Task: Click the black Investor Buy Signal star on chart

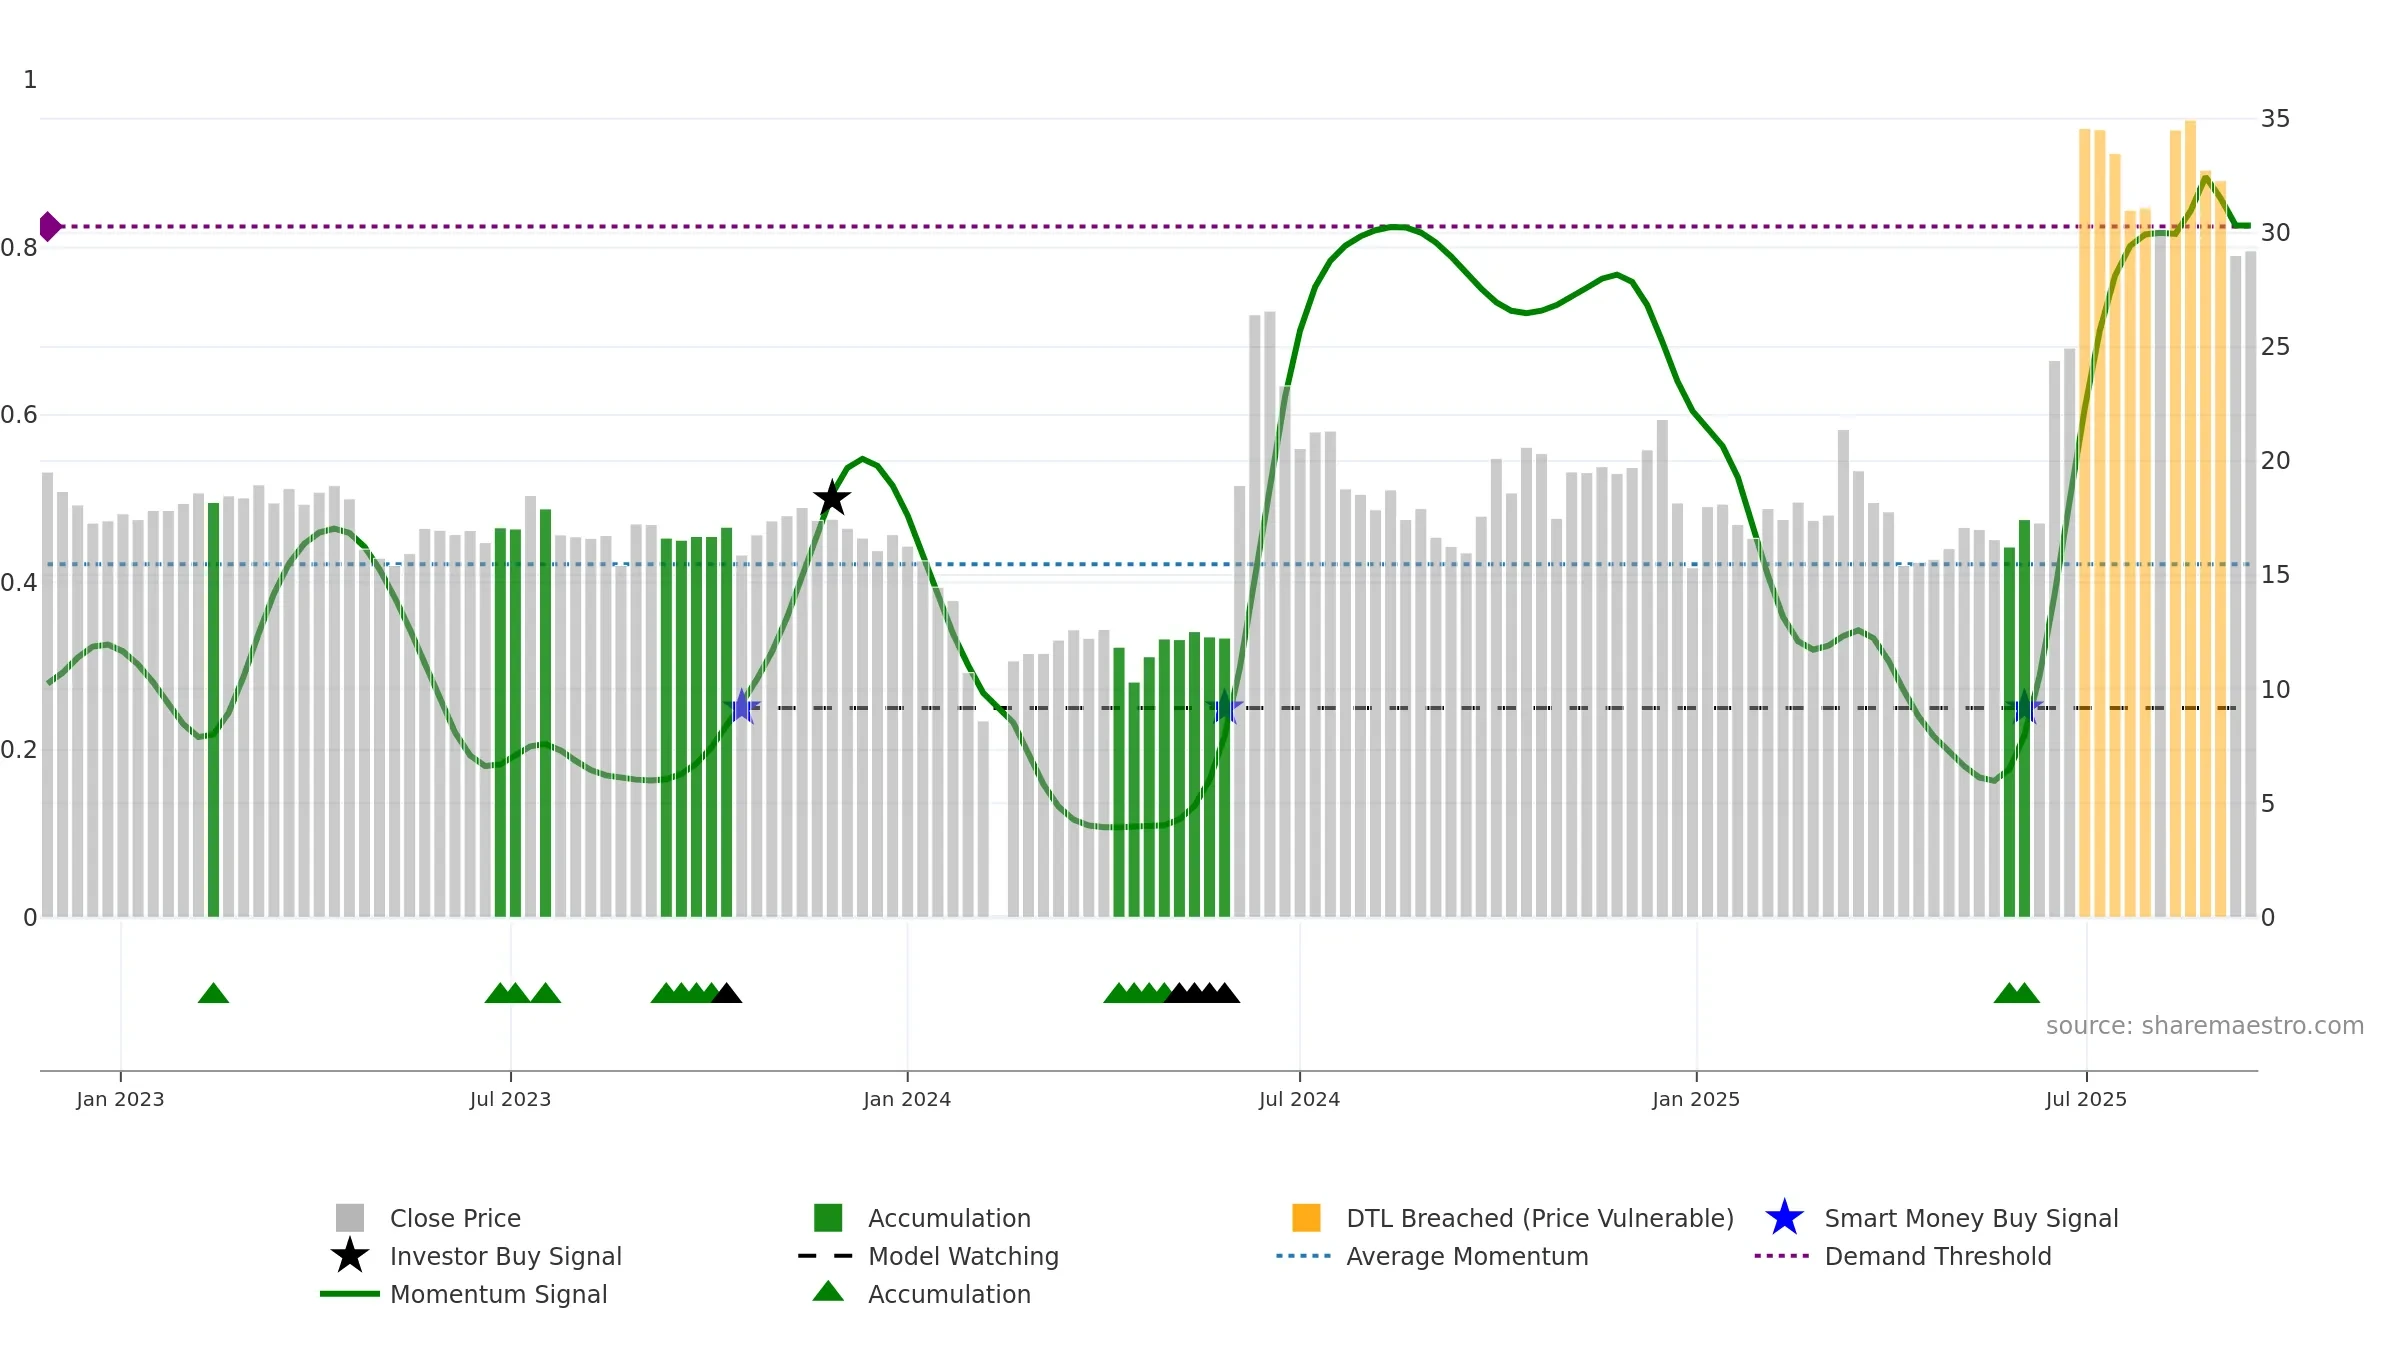Action: (832, 498)
